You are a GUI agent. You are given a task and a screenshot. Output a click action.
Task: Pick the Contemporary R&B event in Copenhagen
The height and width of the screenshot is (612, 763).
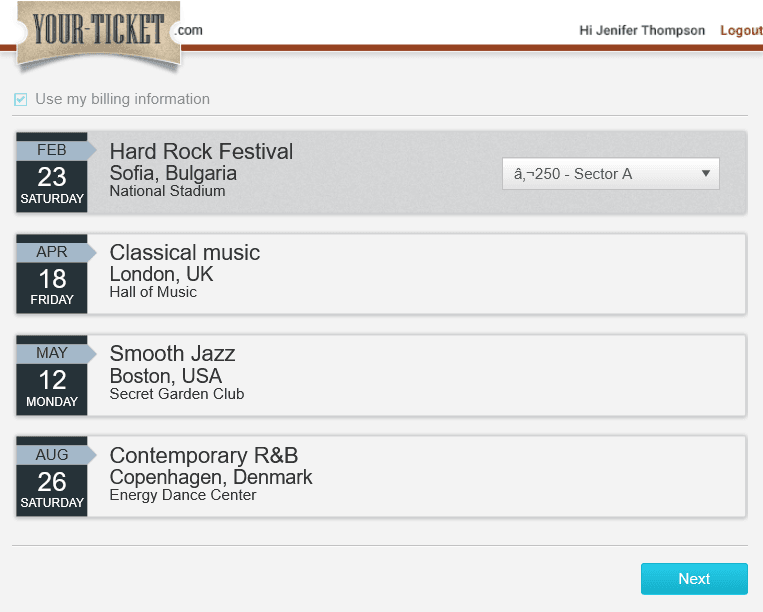381,476
